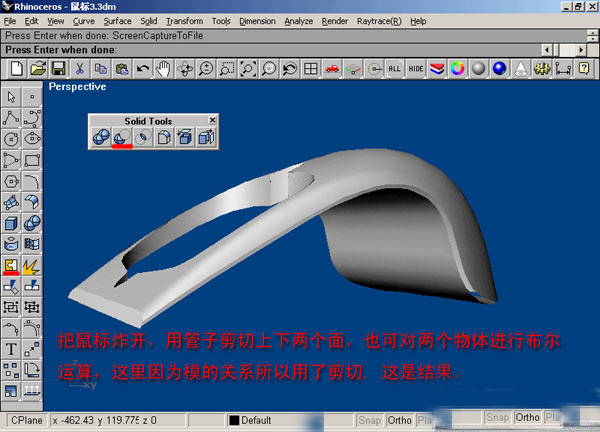Click the Render sphere icon

[479, 68]
